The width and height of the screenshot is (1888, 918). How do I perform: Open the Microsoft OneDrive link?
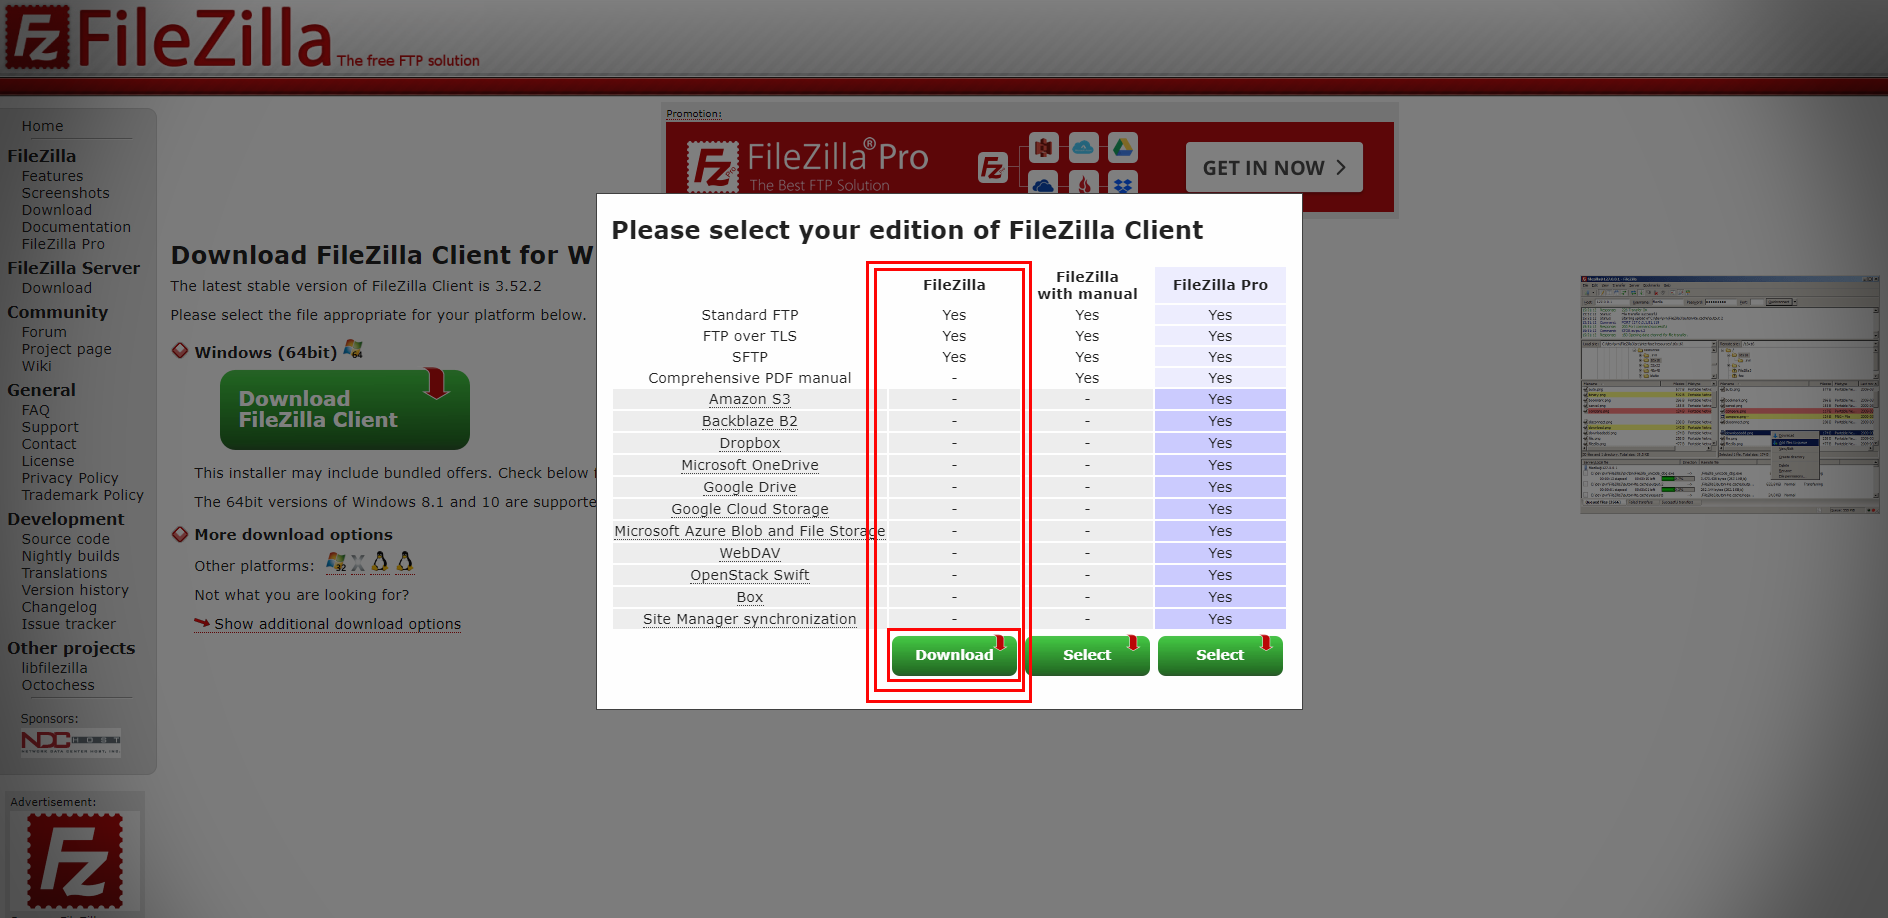click(749, 465)
